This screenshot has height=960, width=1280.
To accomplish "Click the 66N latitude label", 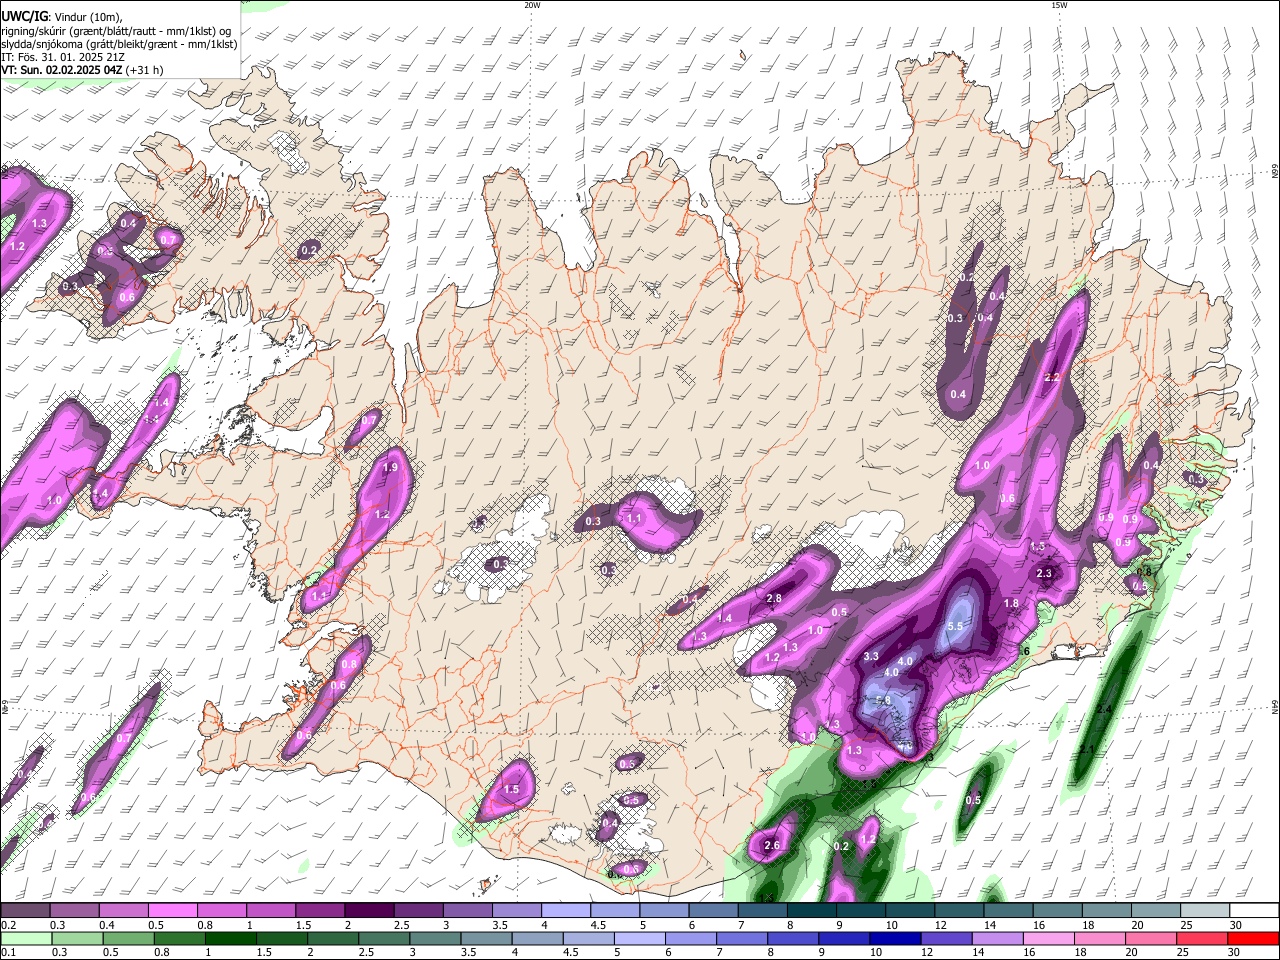I will [1275, 173].
